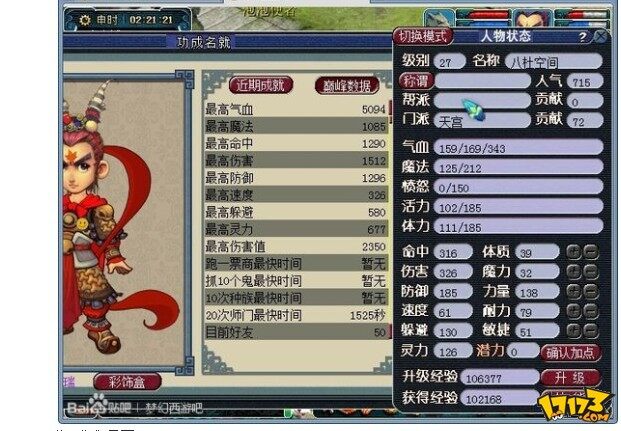The width and height of the screenshot is (621, 431).
Task: Click the help question mark icon
Action: [x=582, y=37]
